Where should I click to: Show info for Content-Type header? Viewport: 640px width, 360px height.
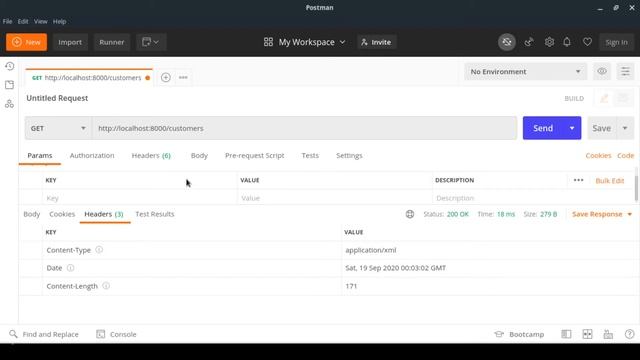(x=99, y=250)
